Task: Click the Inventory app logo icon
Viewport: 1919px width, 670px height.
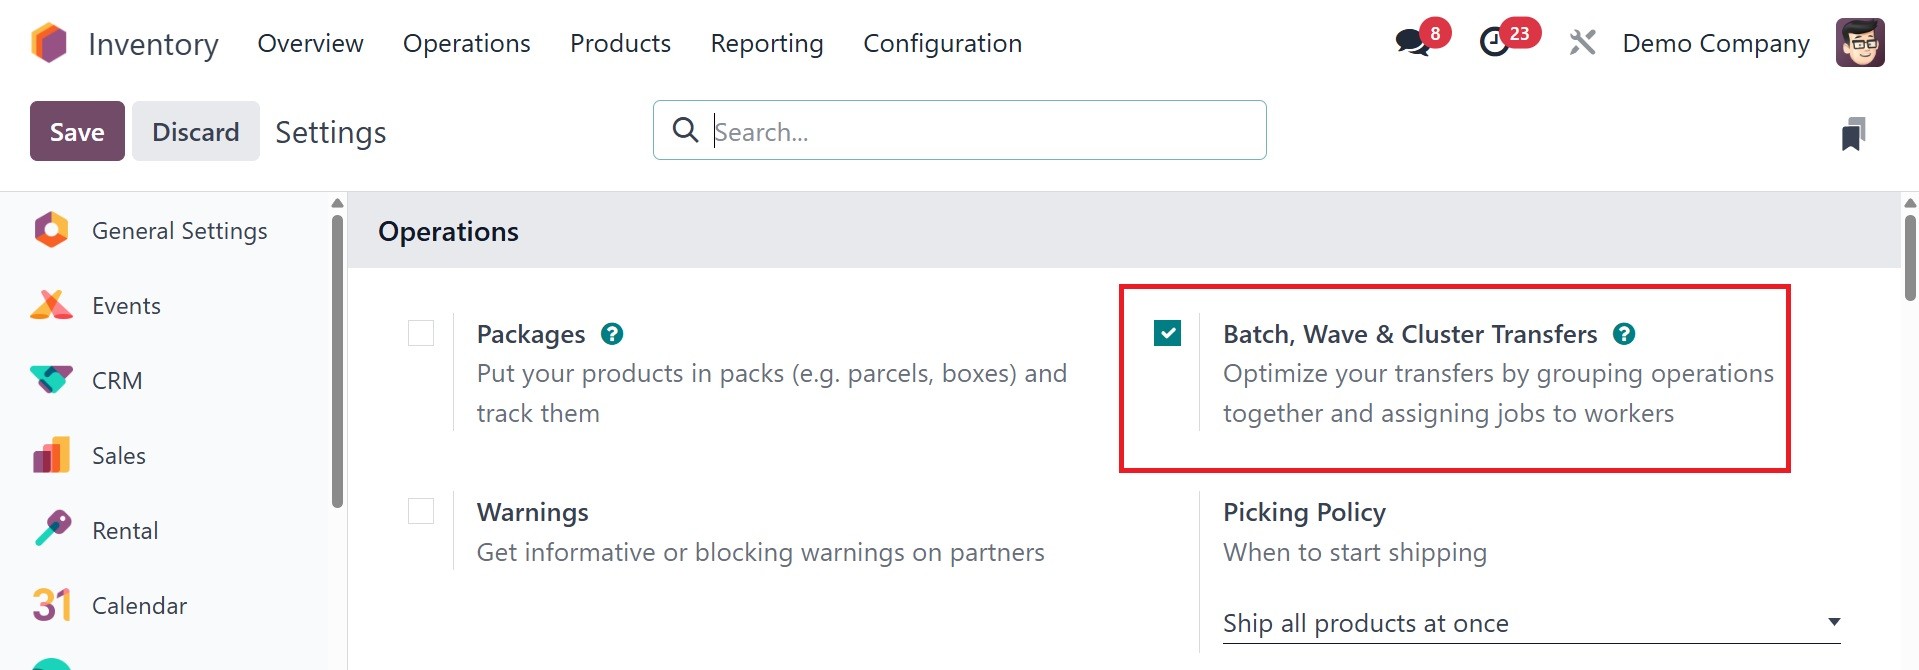Action: 49,43
